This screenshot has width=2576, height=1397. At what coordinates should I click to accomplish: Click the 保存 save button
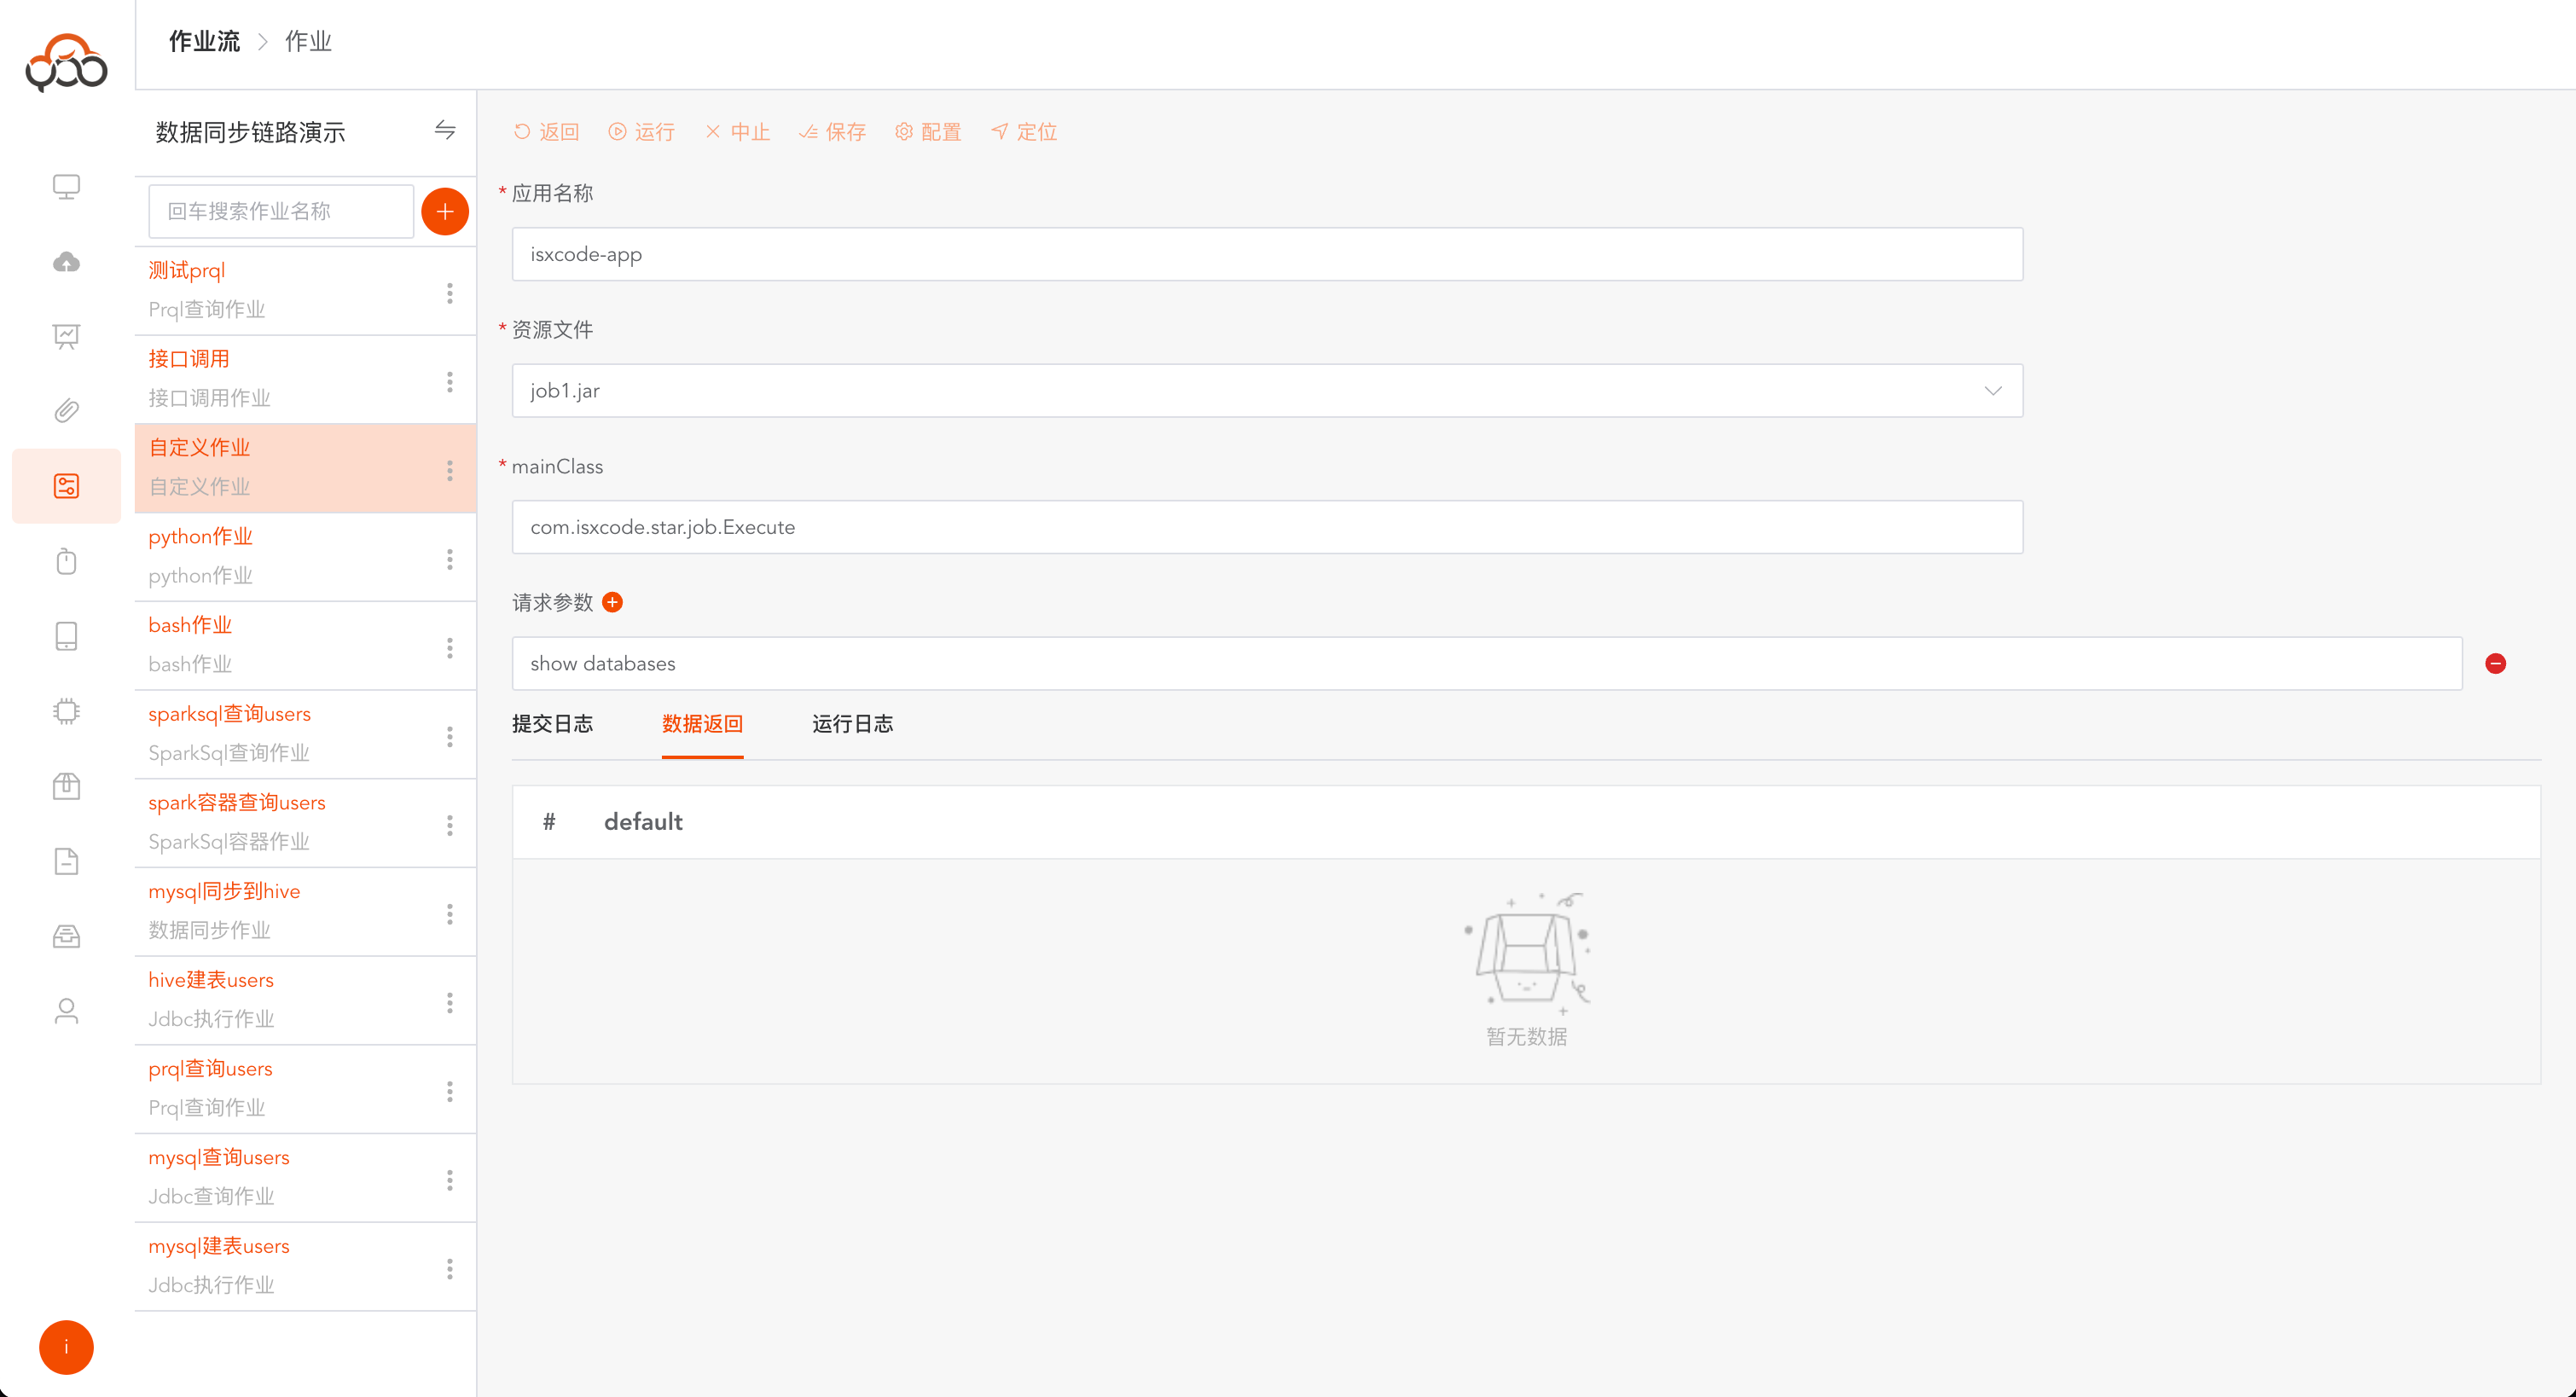click(x=832, y=132)
